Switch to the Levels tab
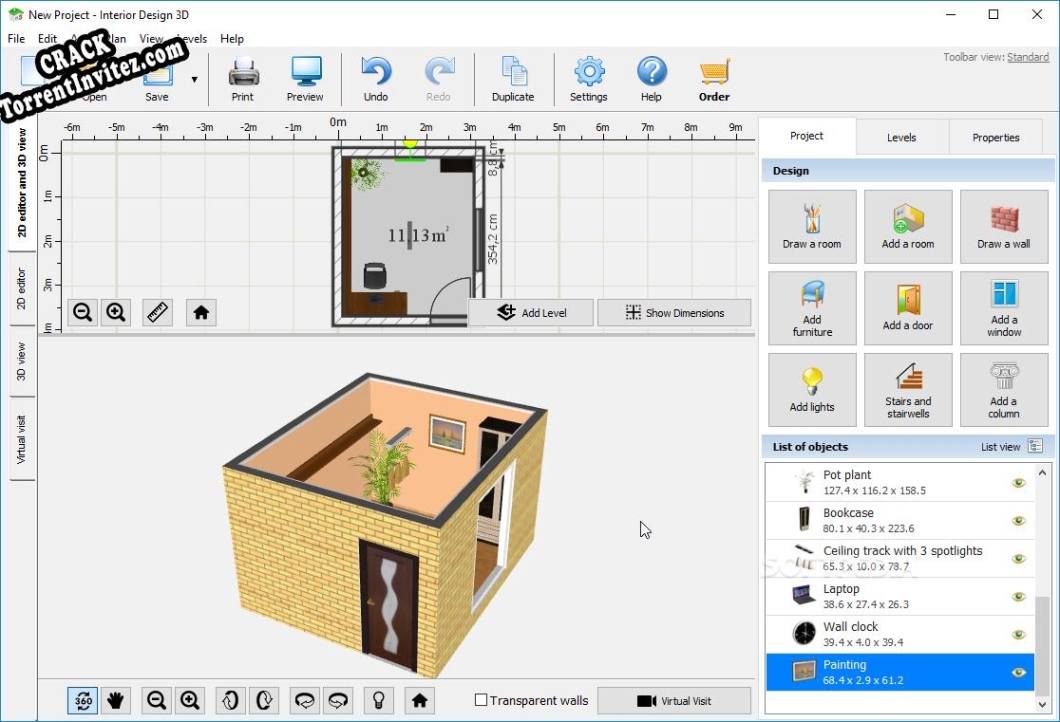Screen dimensions: 1060x722 pyautogui.click(x=901, y=137)
